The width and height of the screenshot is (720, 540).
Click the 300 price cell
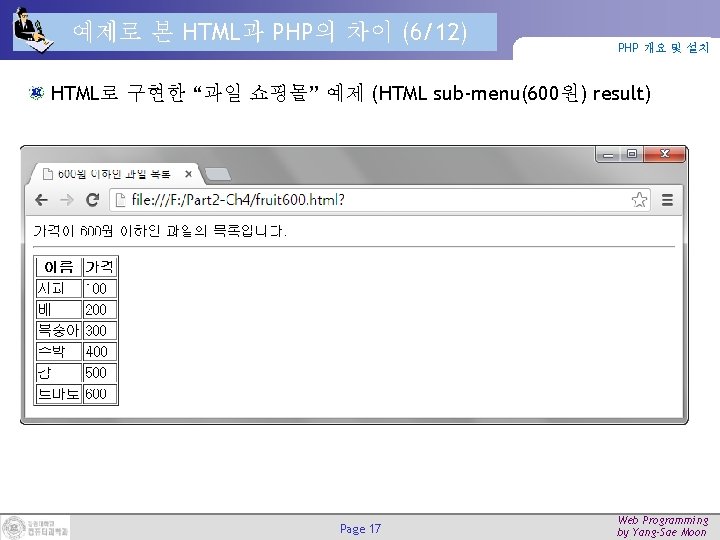100,331
